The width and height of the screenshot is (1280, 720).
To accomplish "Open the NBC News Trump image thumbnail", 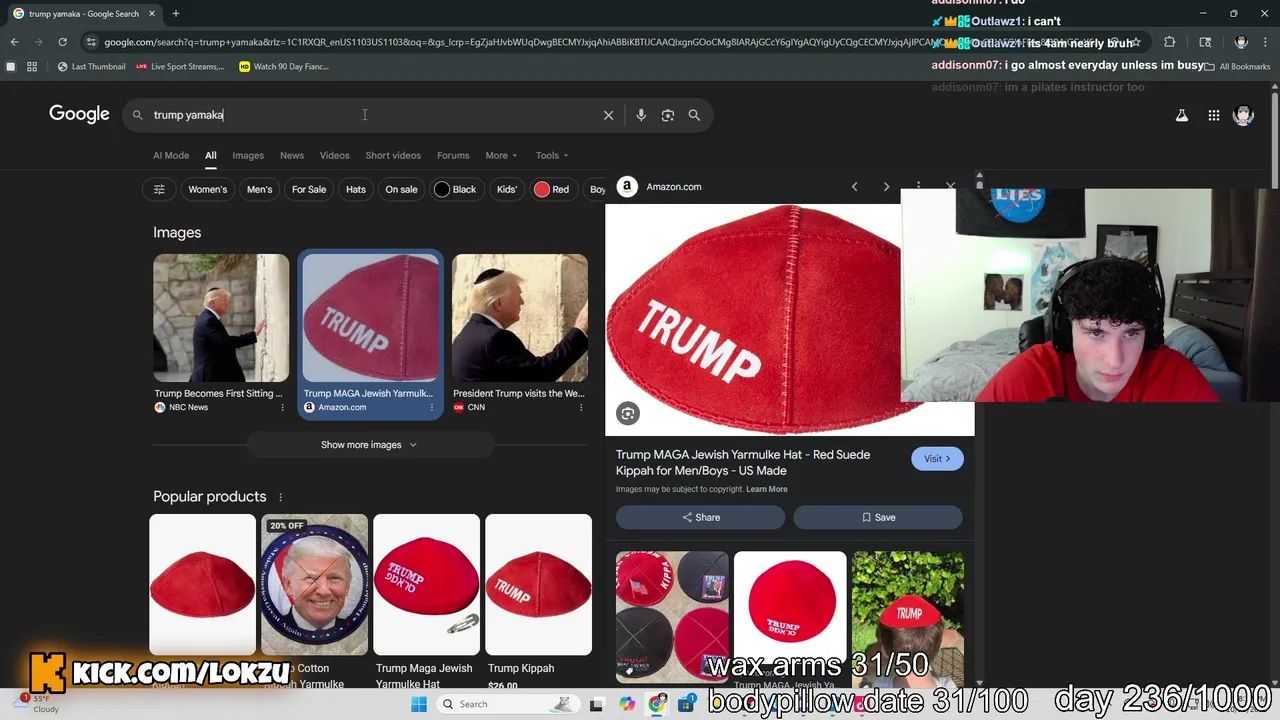I will [x=221, y=318].
